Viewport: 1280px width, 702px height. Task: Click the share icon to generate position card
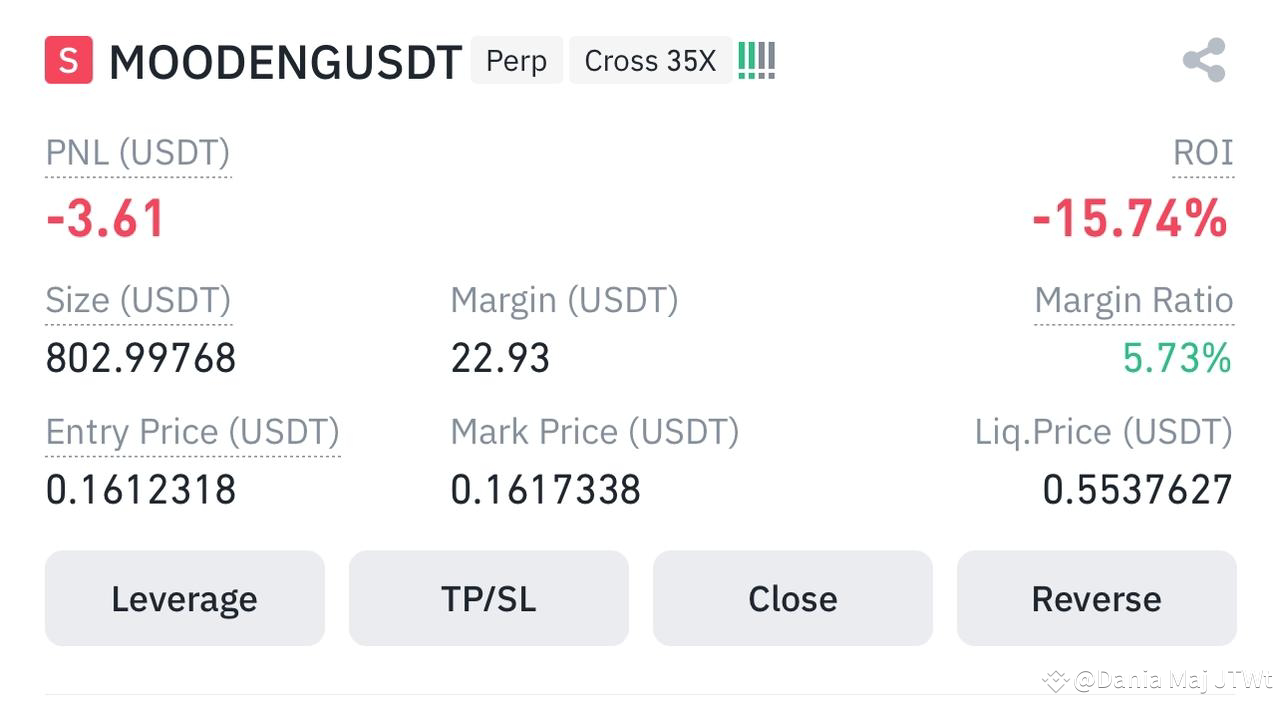[1205, 58]
